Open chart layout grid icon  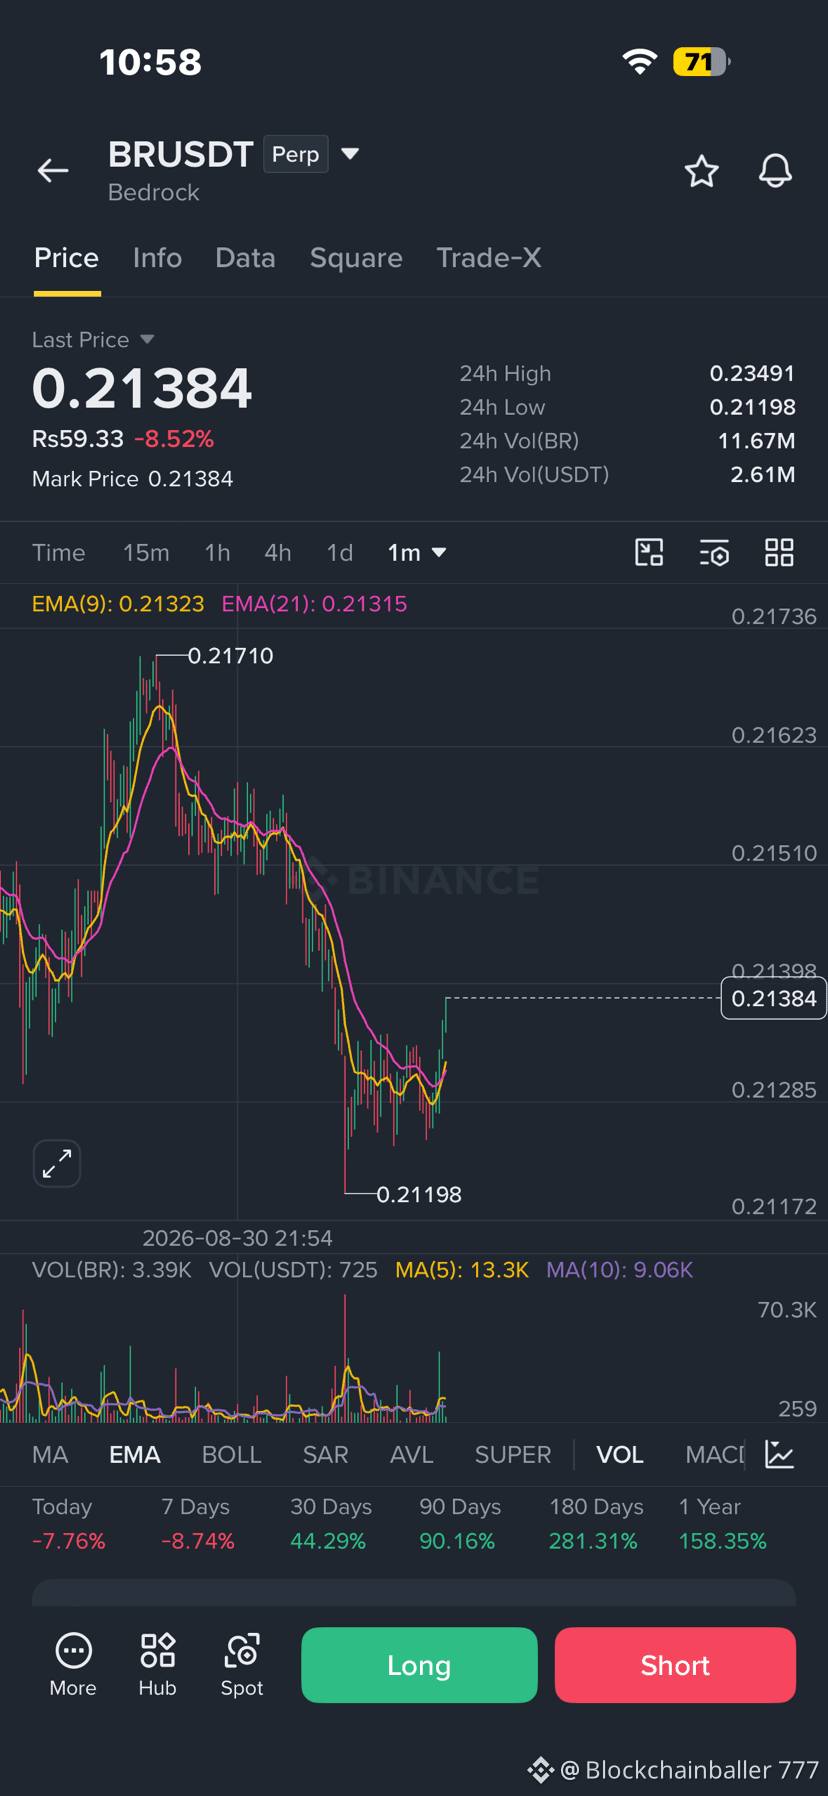click(x=779, y=552)
